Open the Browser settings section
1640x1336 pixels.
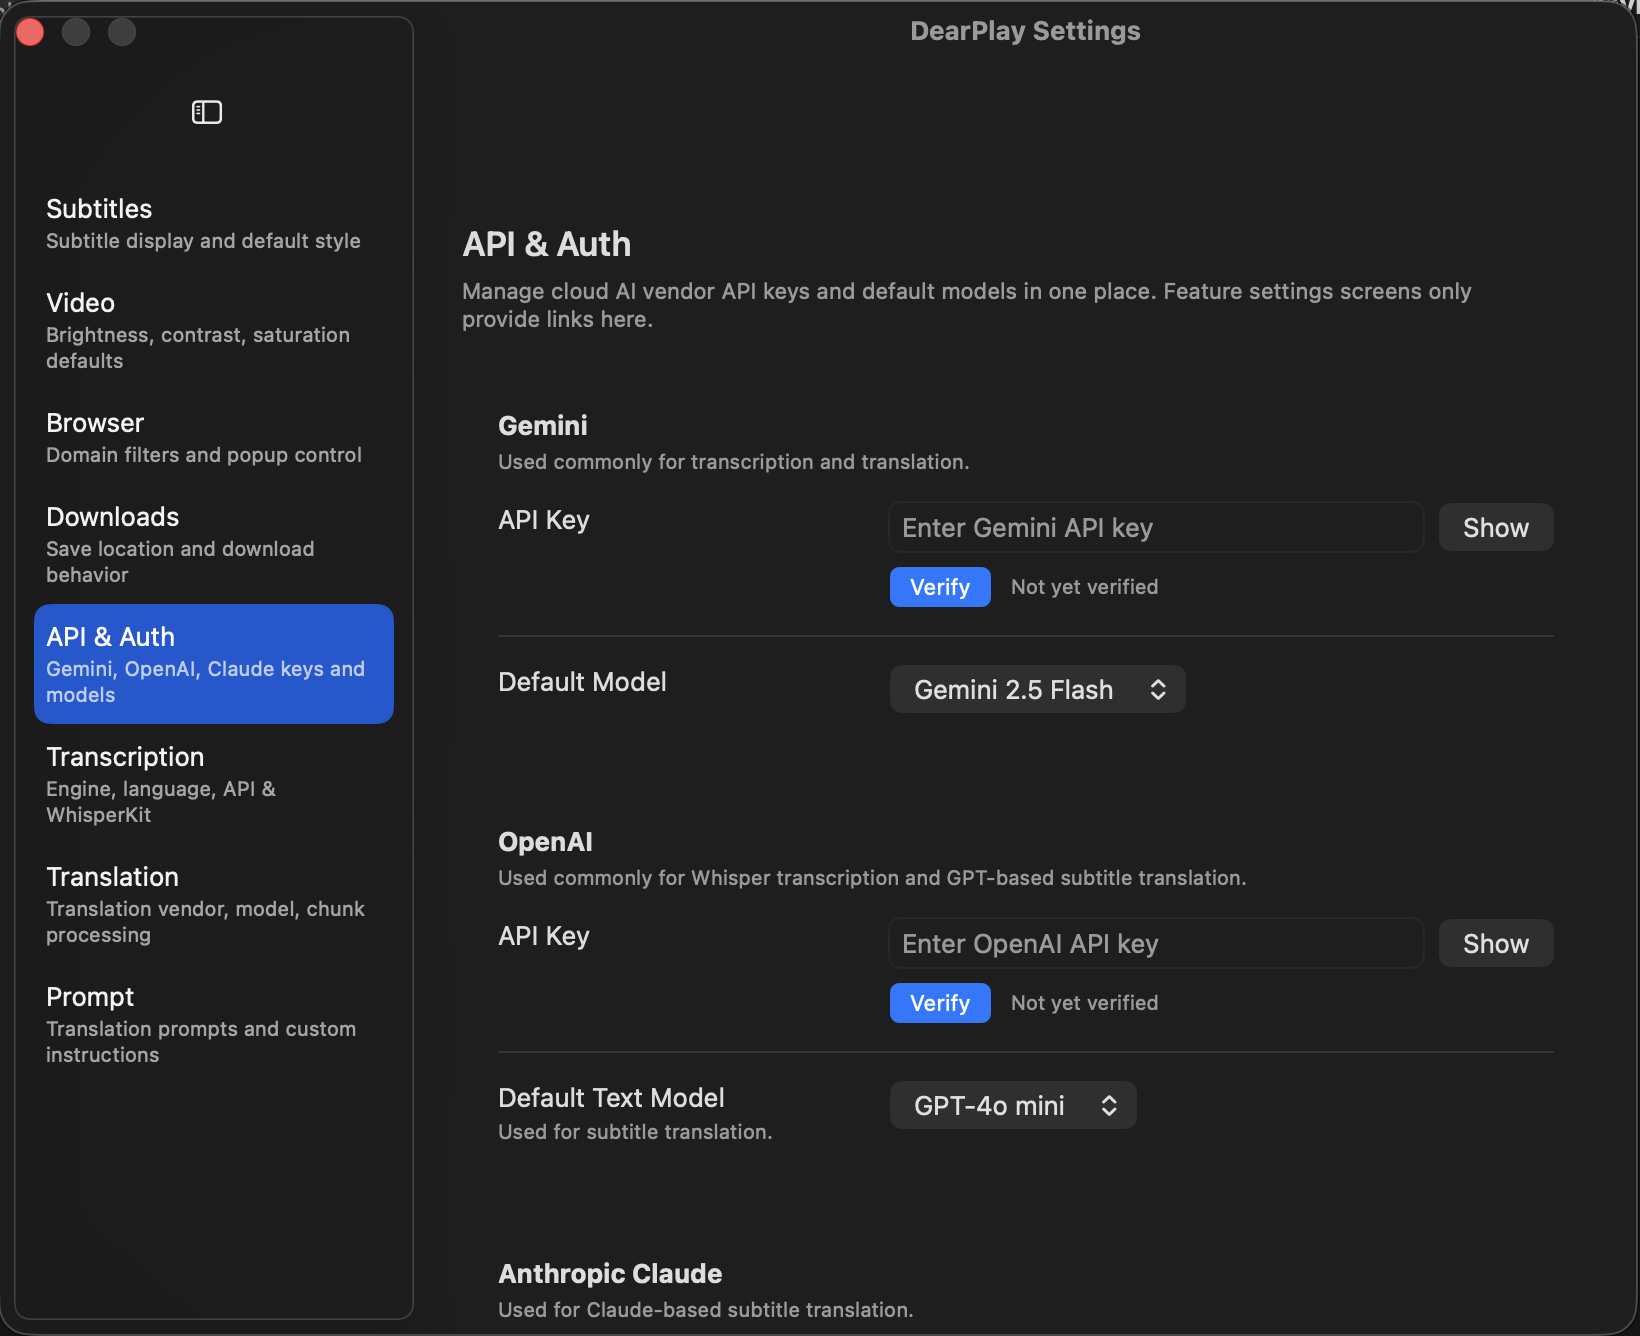pyautogui.click(x=214, y=438)
